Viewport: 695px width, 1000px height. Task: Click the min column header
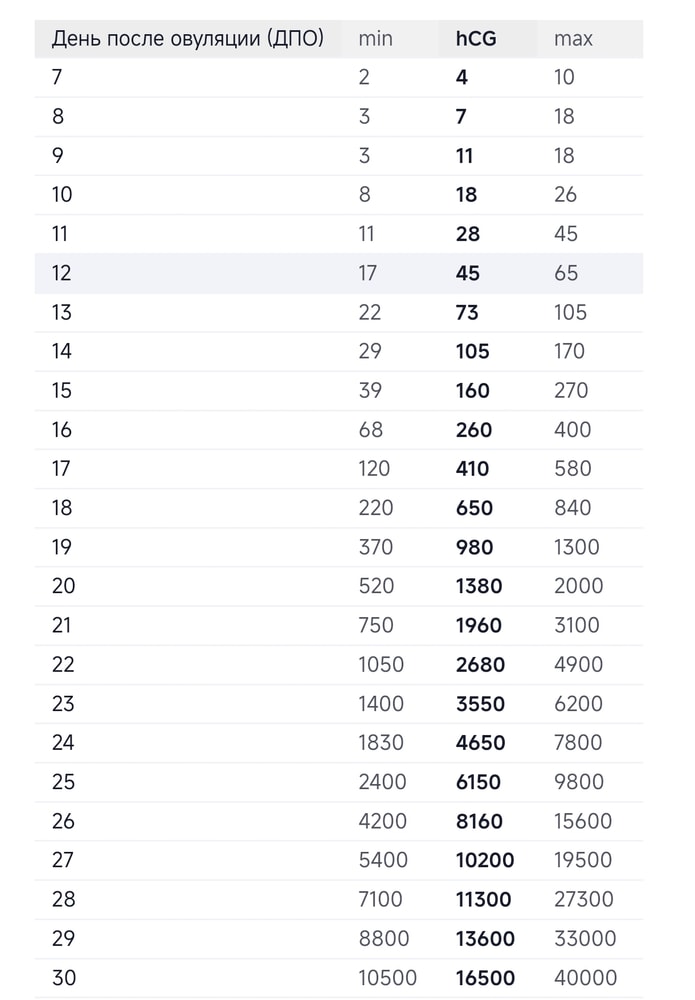pyautogui.click(x=375, y=39)
